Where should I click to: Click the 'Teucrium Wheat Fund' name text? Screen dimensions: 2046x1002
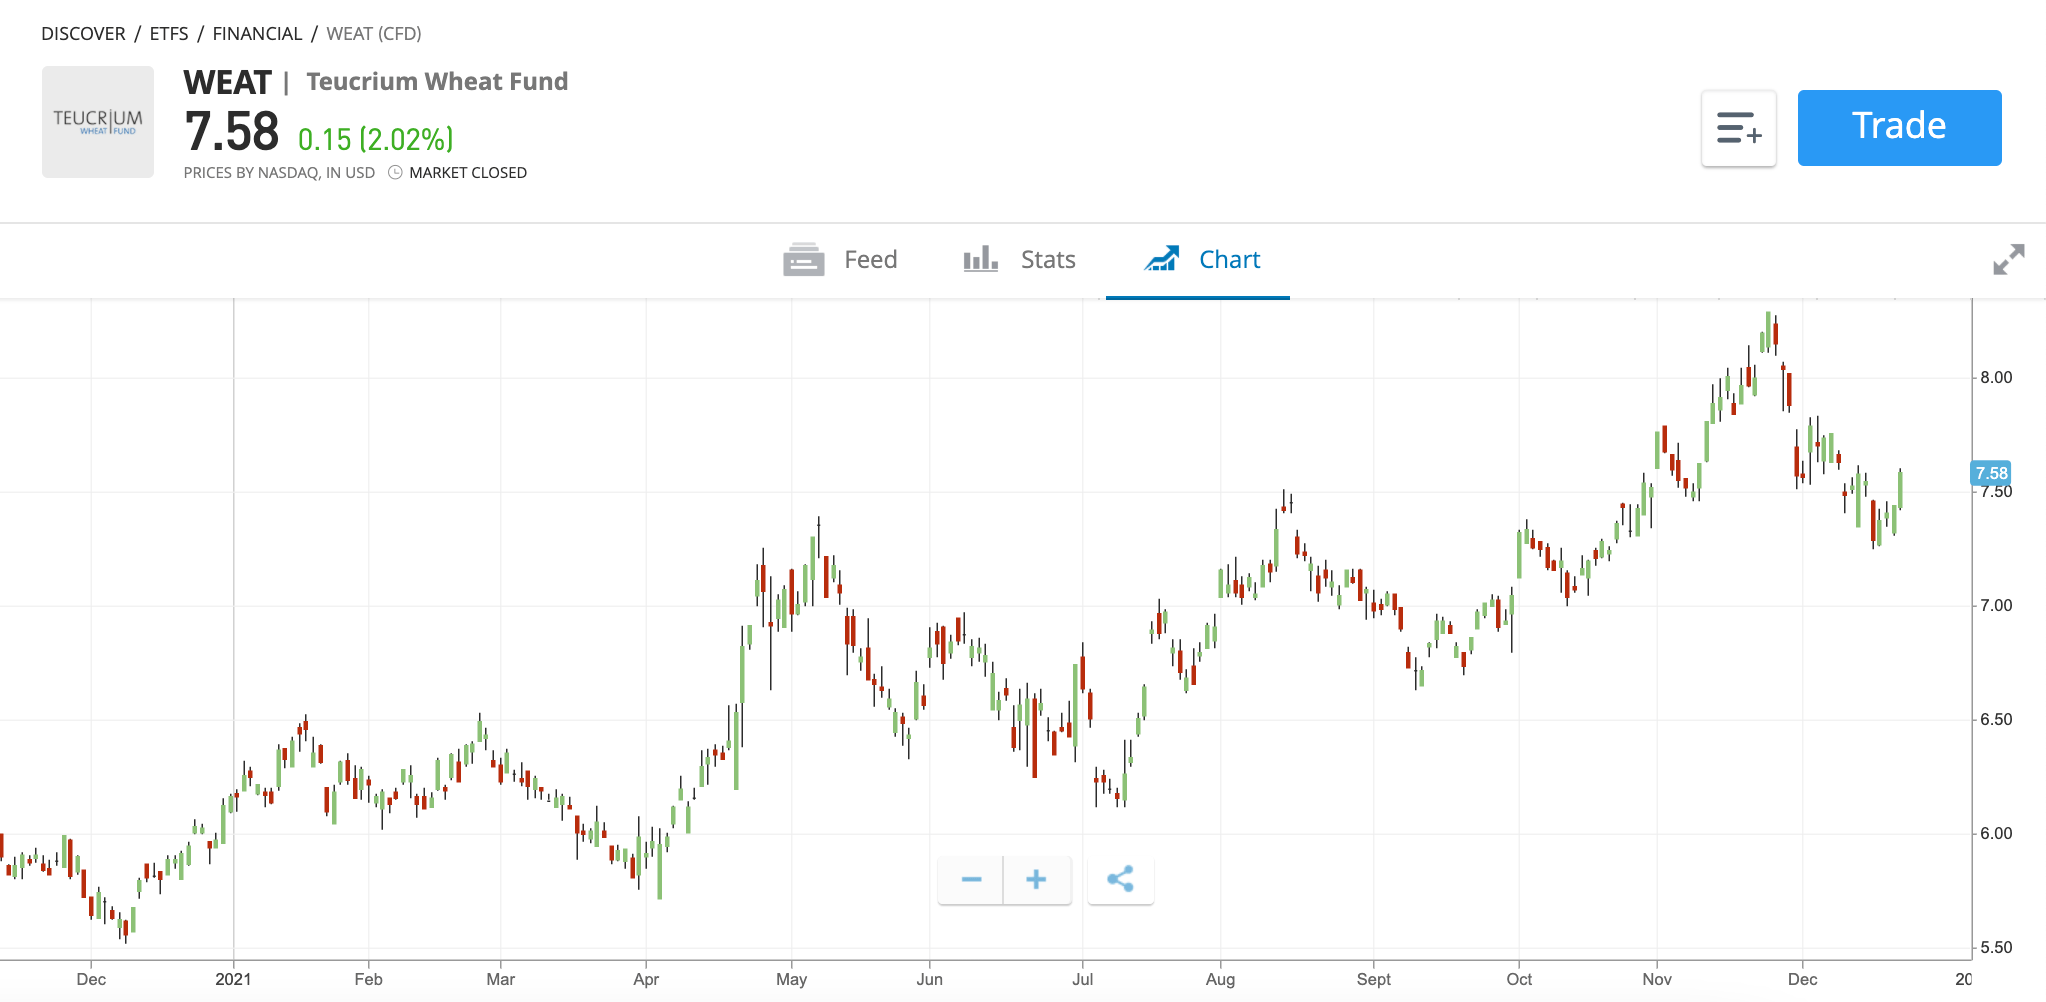(x=437, y=81)
